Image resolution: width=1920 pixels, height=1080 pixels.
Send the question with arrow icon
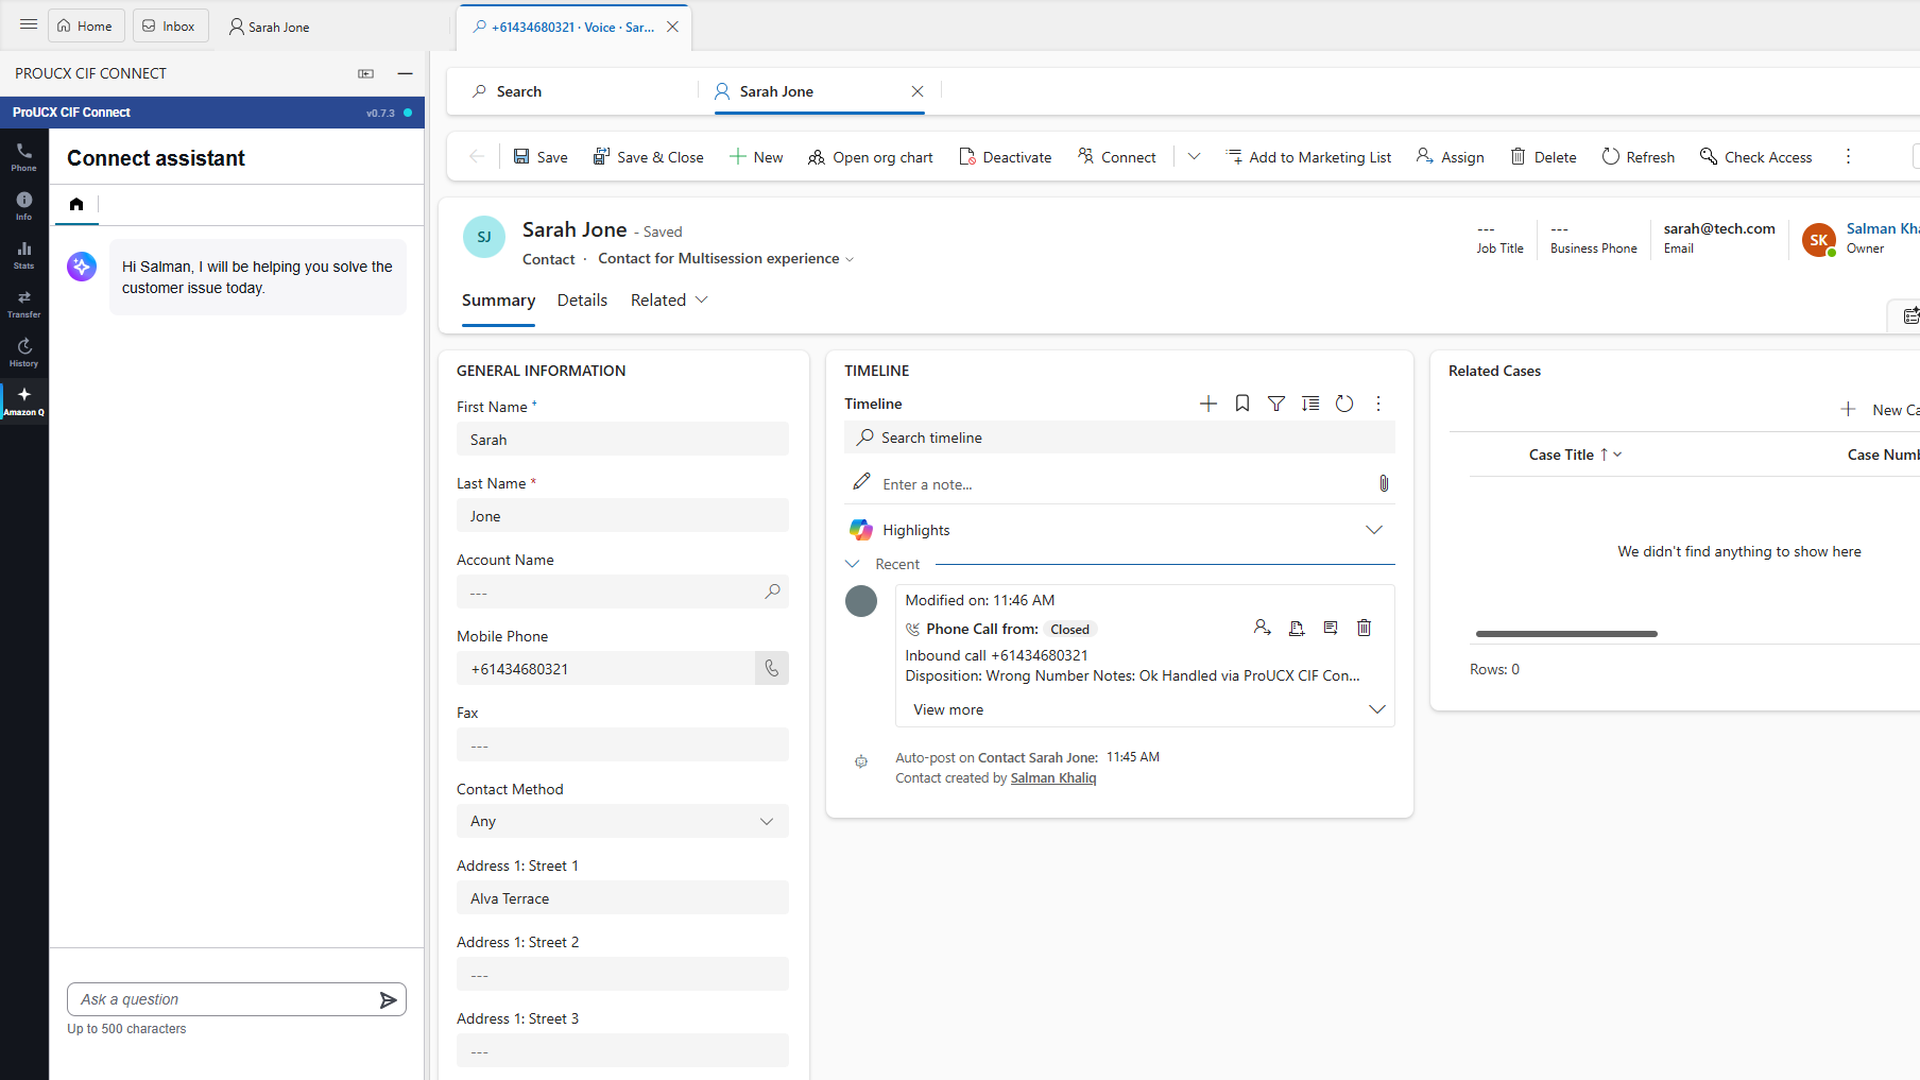pyautogui.click(x=388, y=1000)
